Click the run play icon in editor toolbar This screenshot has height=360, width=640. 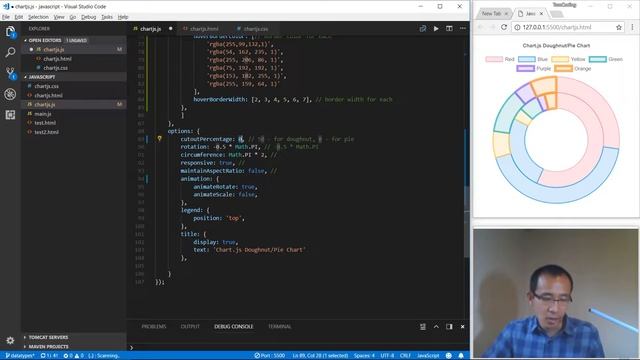coord(436,29)
